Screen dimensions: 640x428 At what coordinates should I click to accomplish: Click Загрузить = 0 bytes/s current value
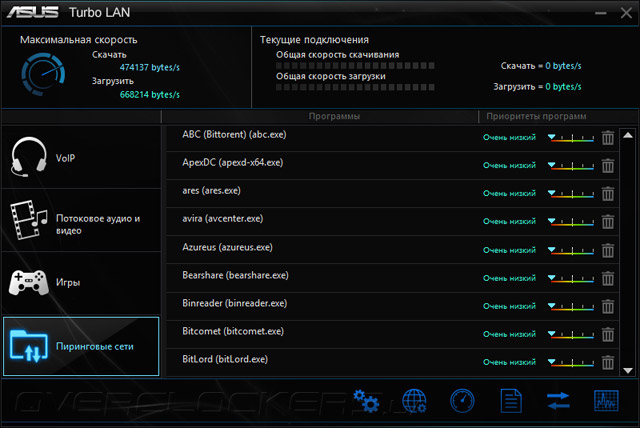[537, 87]
